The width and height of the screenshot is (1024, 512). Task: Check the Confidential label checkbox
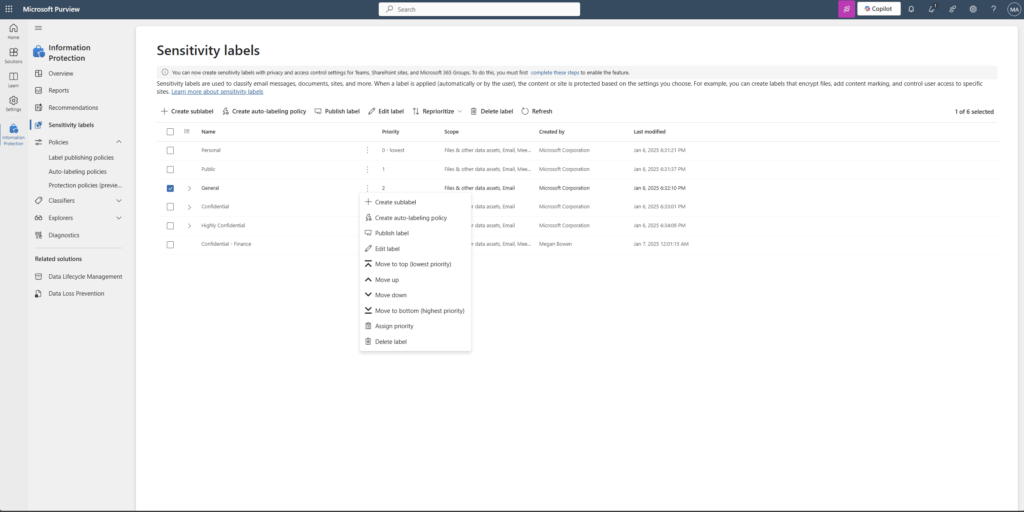[x=170, y=207]
